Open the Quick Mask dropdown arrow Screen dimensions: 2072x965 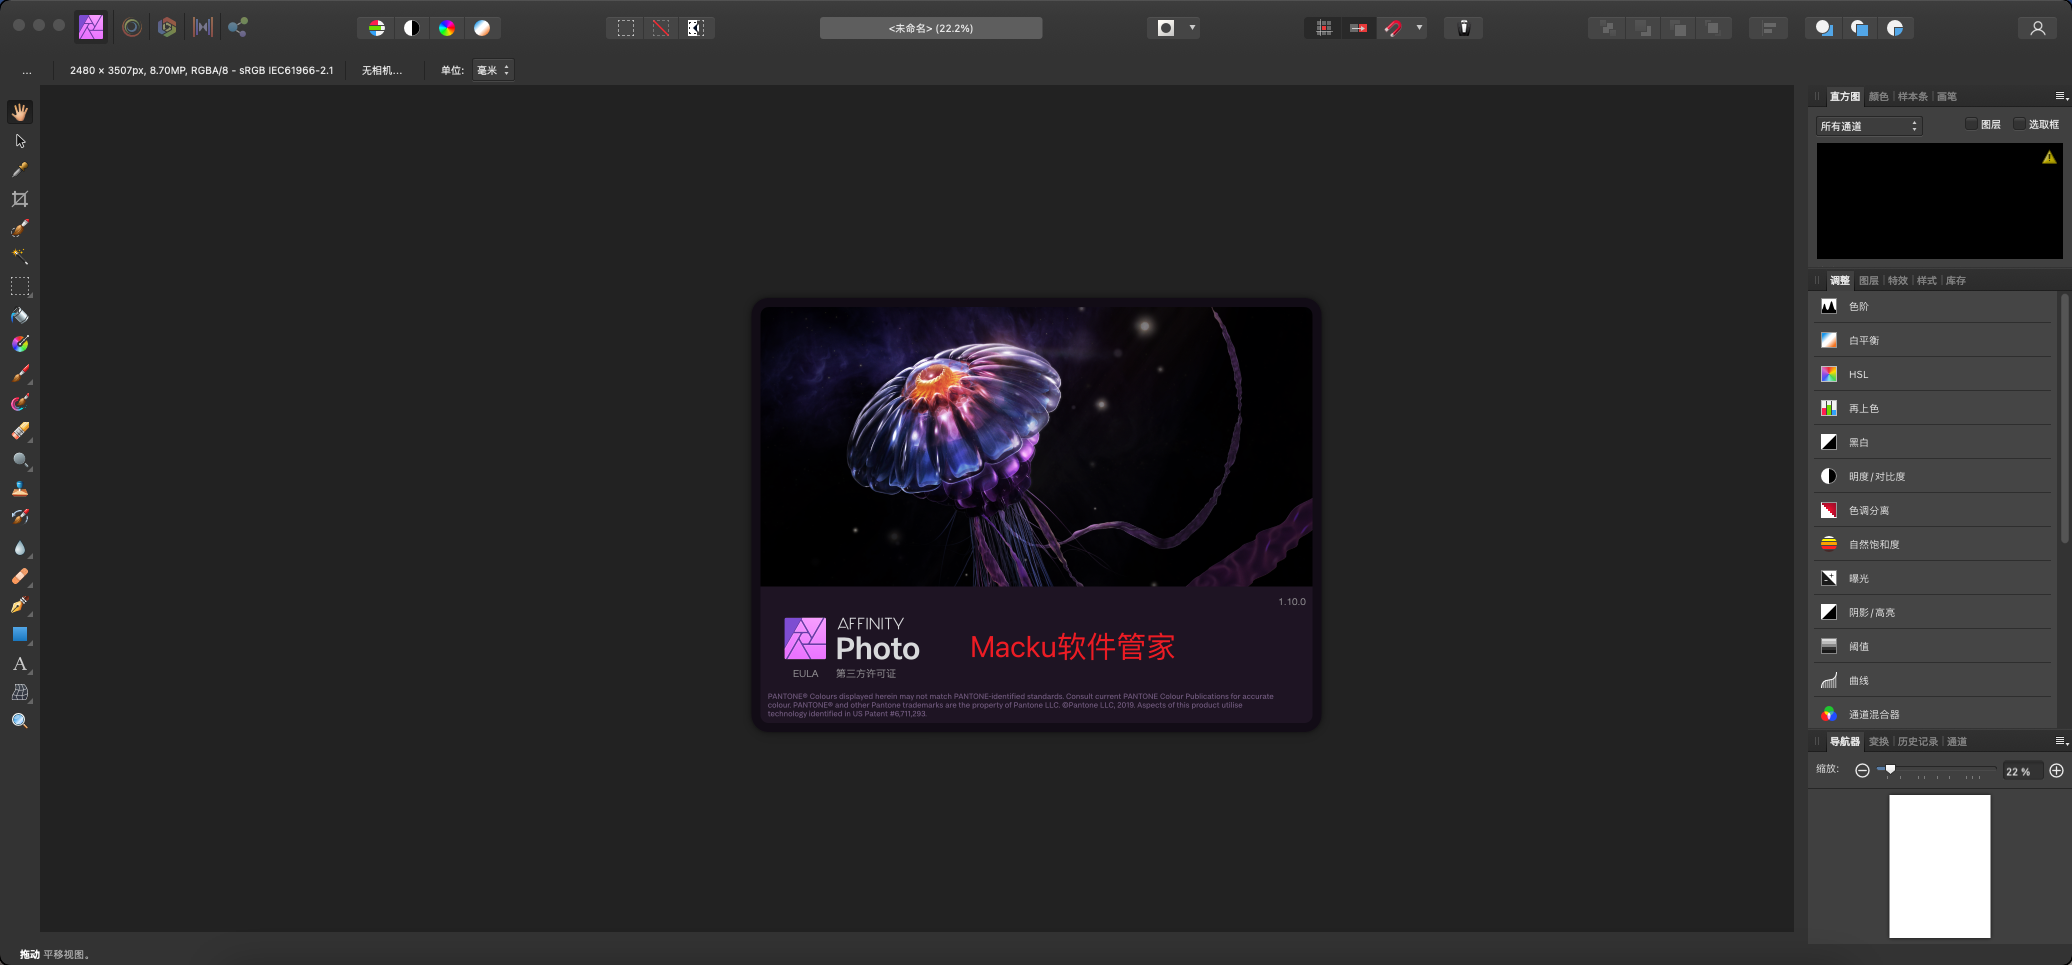tap(1193, 28)
